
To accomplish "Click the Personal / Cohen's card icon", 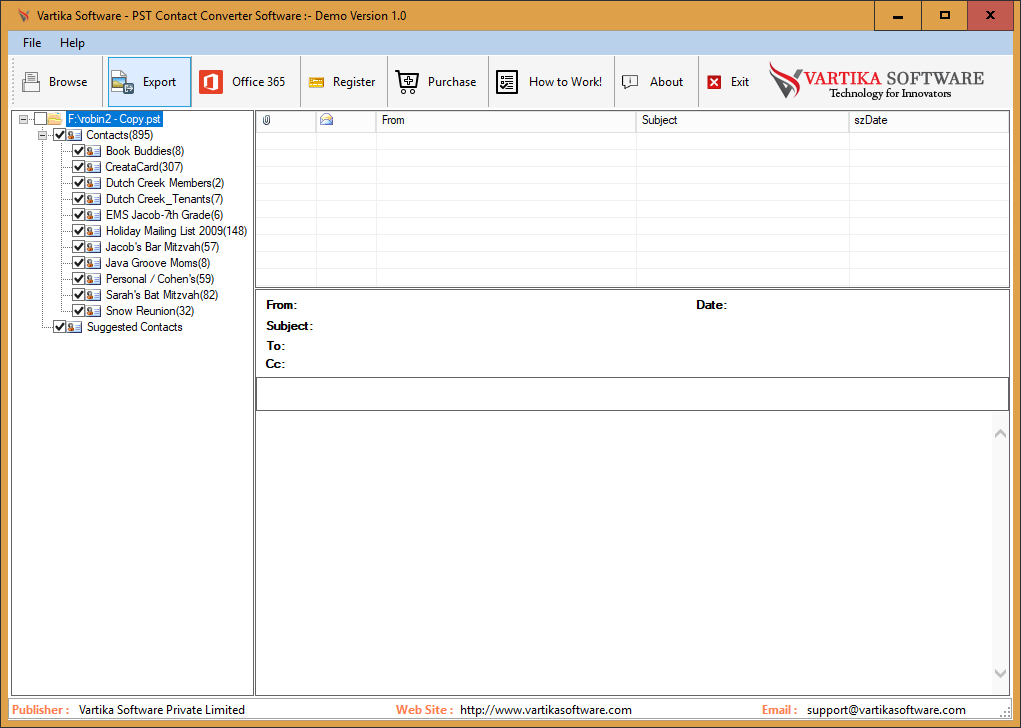I will click(94, 279).
